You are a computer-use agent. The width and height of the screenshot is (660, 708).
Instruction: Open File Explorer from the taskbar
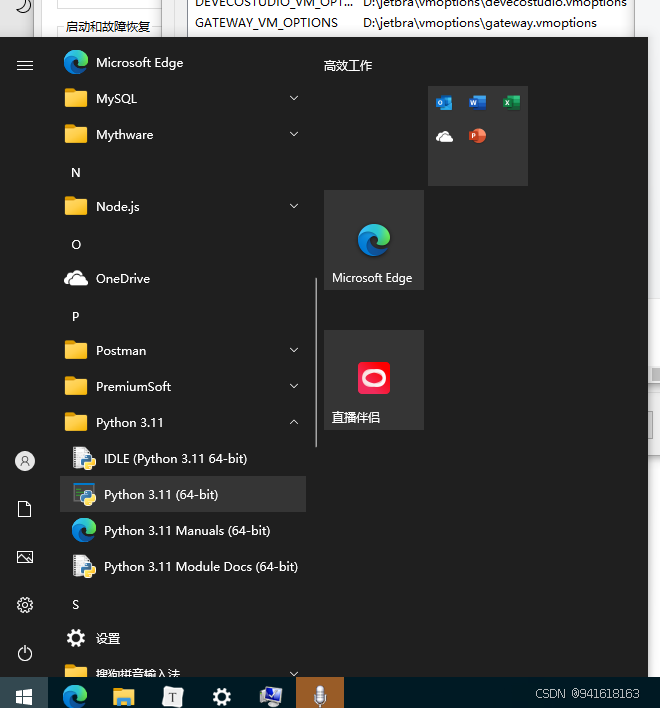pyautogui.click(x=124, y=696)
